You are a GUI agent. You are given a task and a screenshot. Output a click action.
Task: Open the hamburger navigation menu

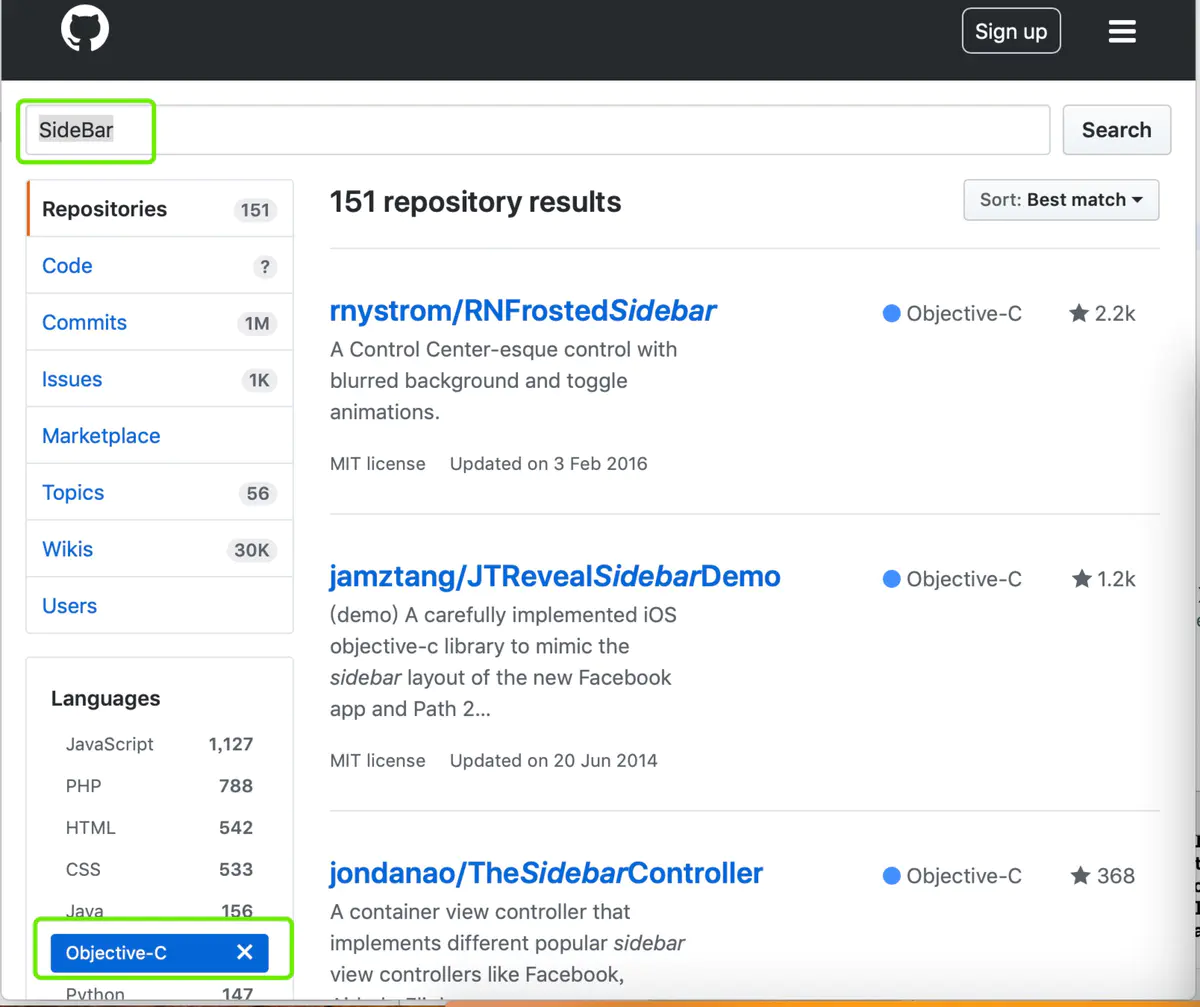click(x=1122, y=32)
